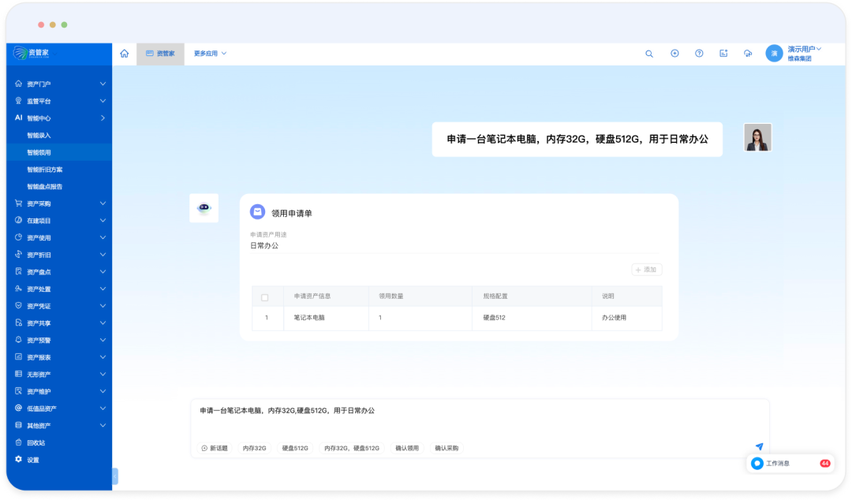This screenshot has width=852, height=500.
Task: Click the cloud download icon in header
Action: (x=748, y=53)
